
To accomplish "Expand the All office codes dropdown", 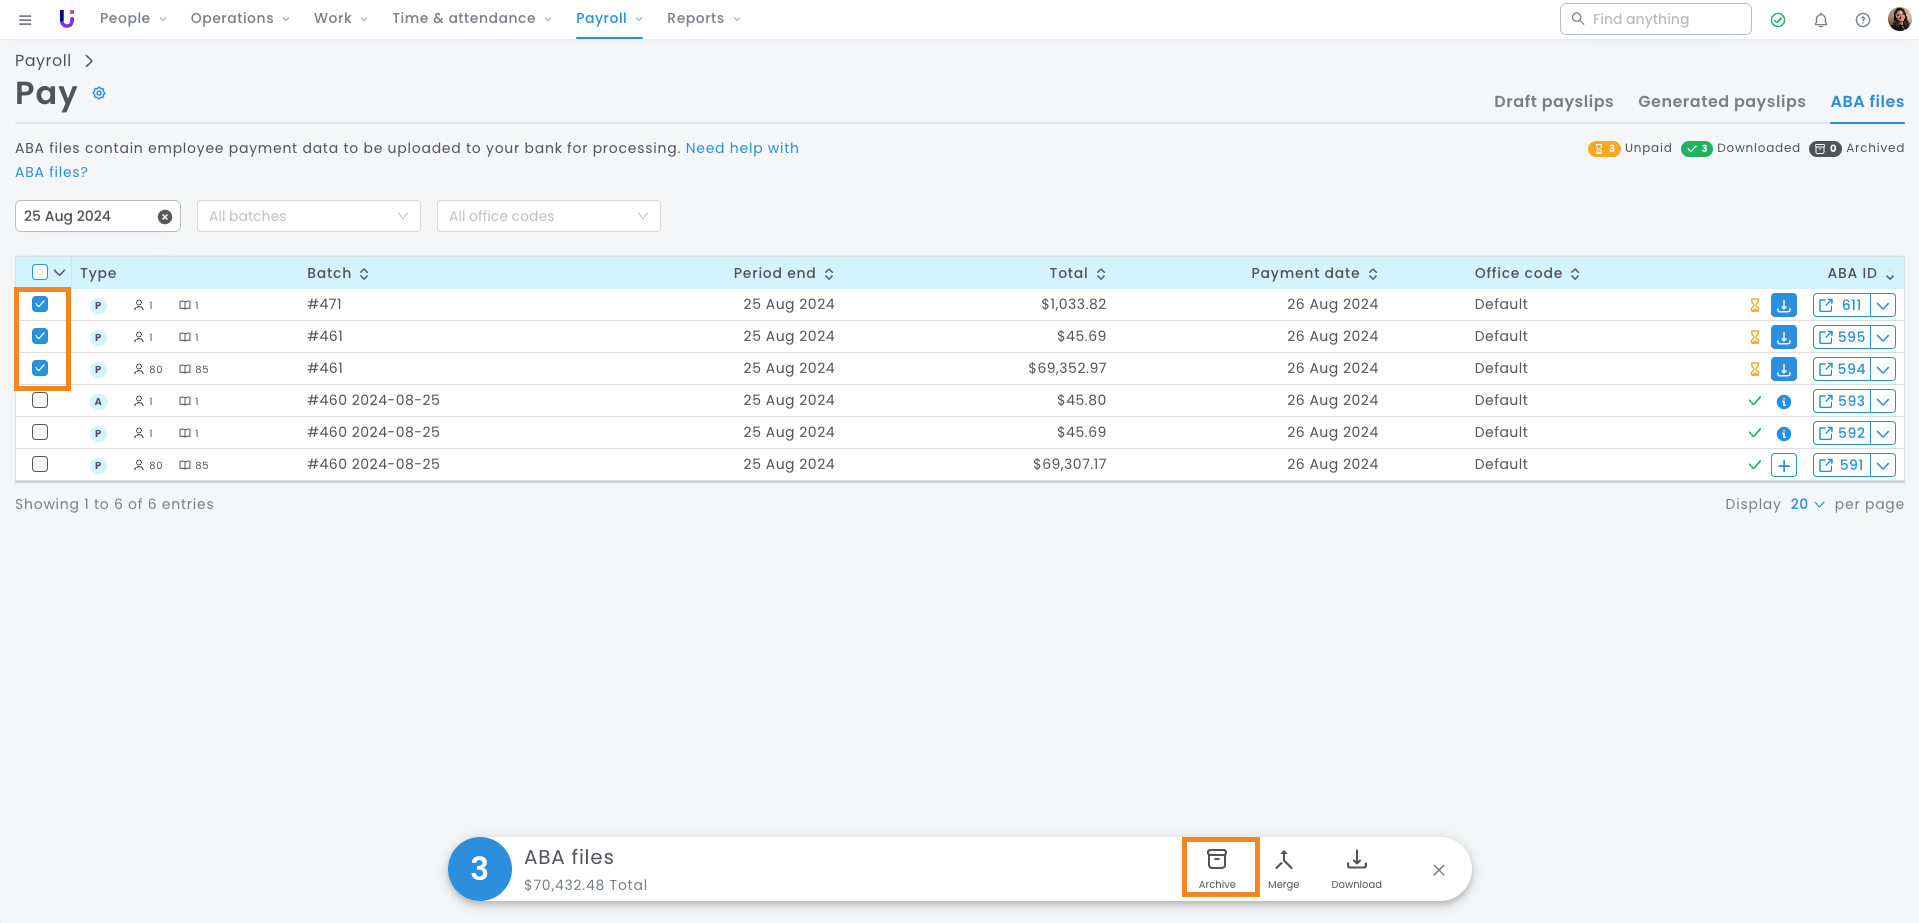I will tap(548, 216).
